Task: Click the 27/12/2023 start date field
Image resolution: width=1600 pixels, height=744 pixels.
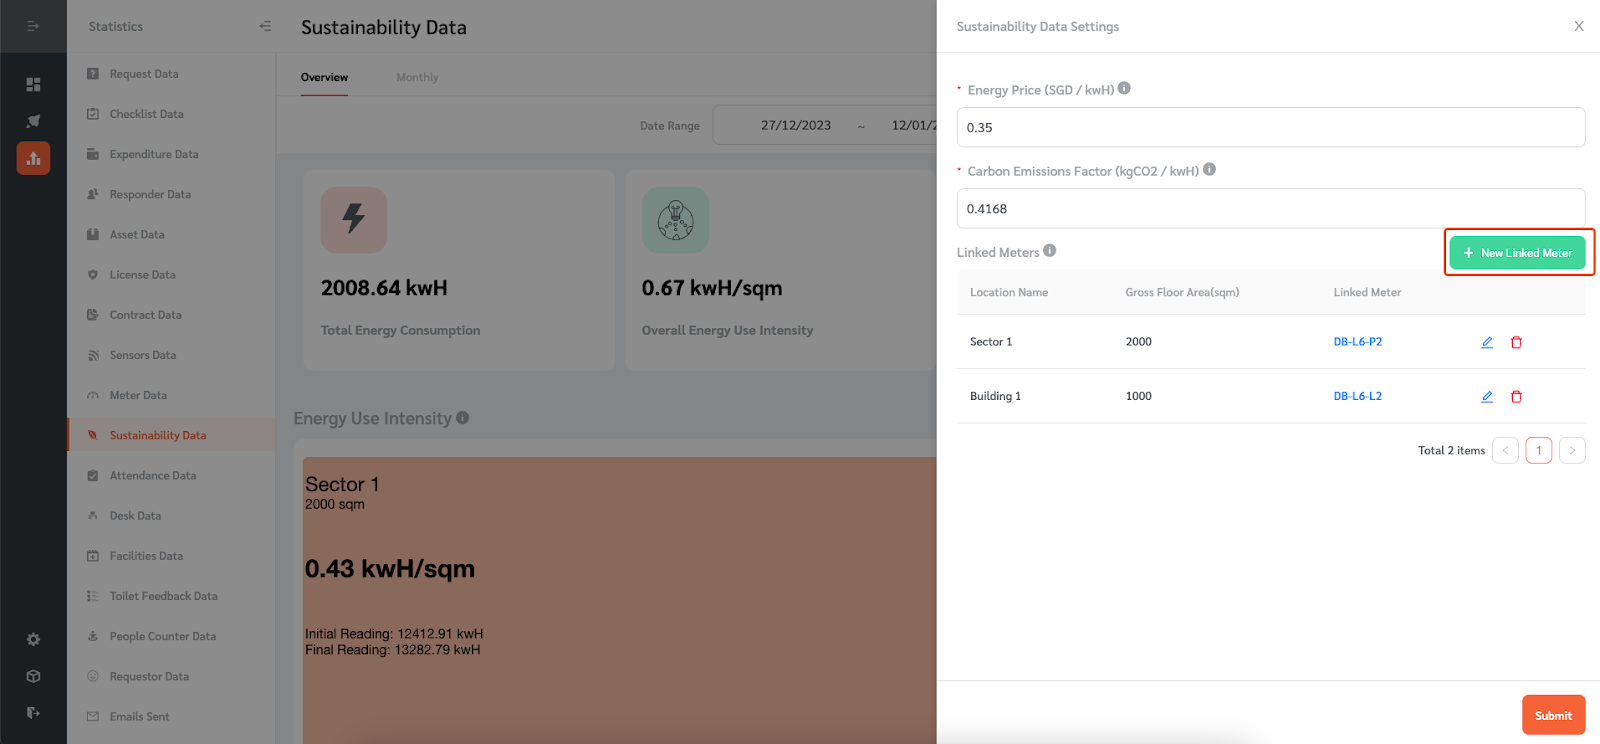Action: point(796,125)
